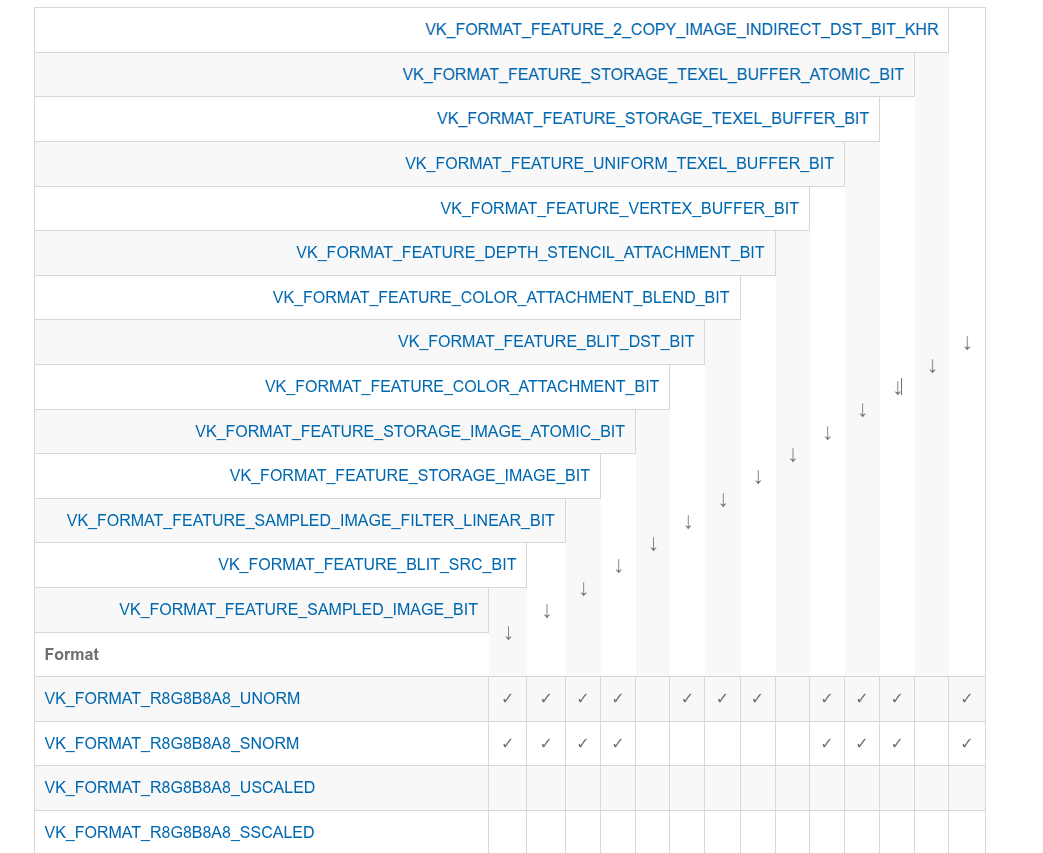Follow the VK_FORMAT_FEATURE_SAMPLED_IMAGE_FILTER_LINEAR_BIT link
The width and height of the screenshot is (1043, 853).
click(x=311, y=520)
